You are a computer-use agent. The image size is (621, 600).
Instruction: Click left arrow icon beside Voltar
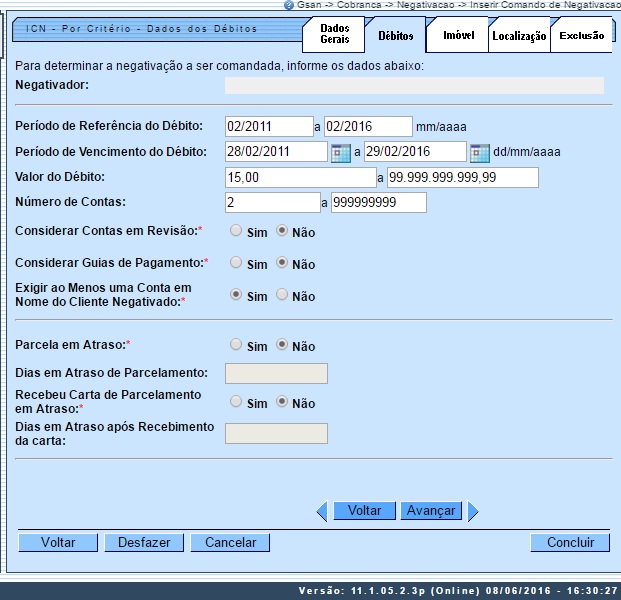(322, 511)
